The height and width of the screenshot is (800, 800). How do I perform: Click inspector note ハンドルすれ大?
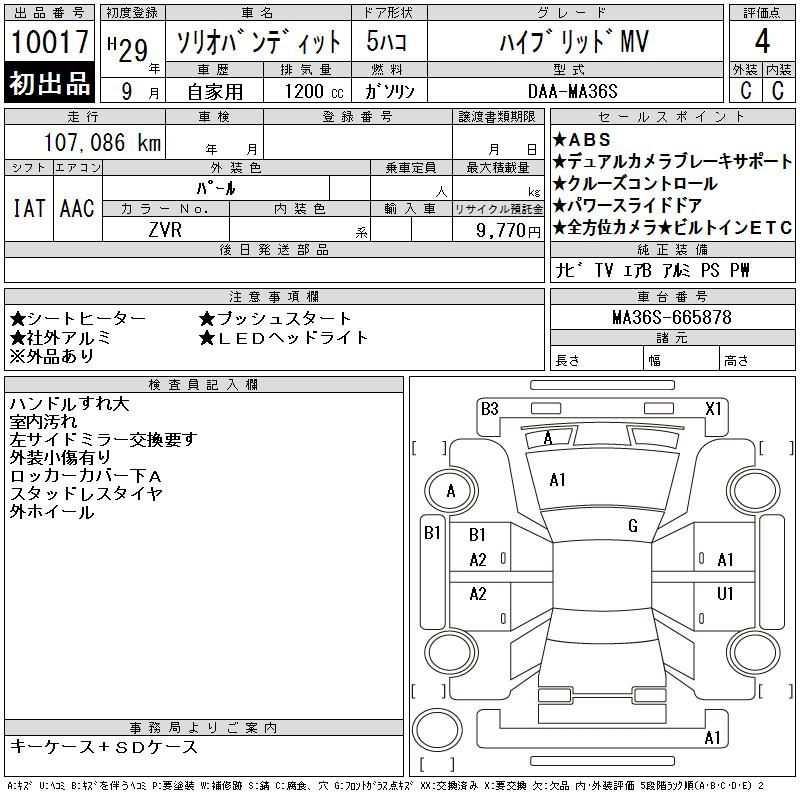(x=69, y=404)
